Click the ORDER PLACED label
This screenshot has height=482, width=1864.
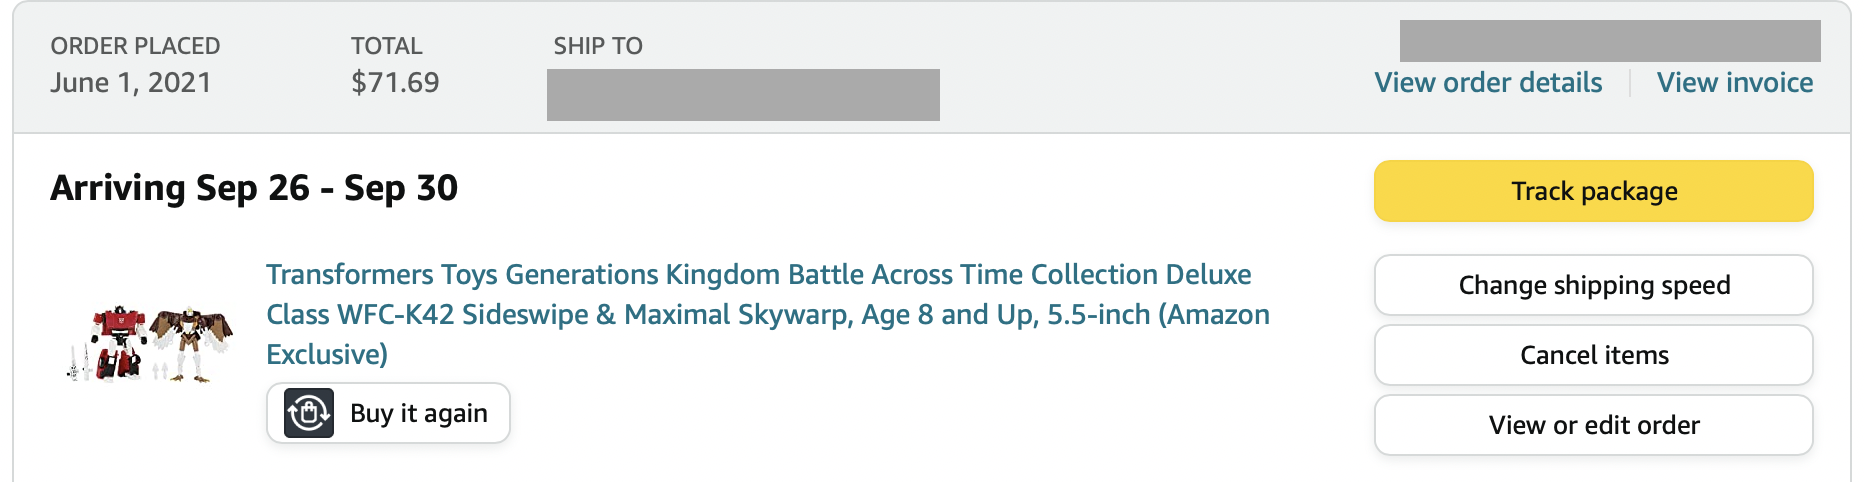coord(135,46)
